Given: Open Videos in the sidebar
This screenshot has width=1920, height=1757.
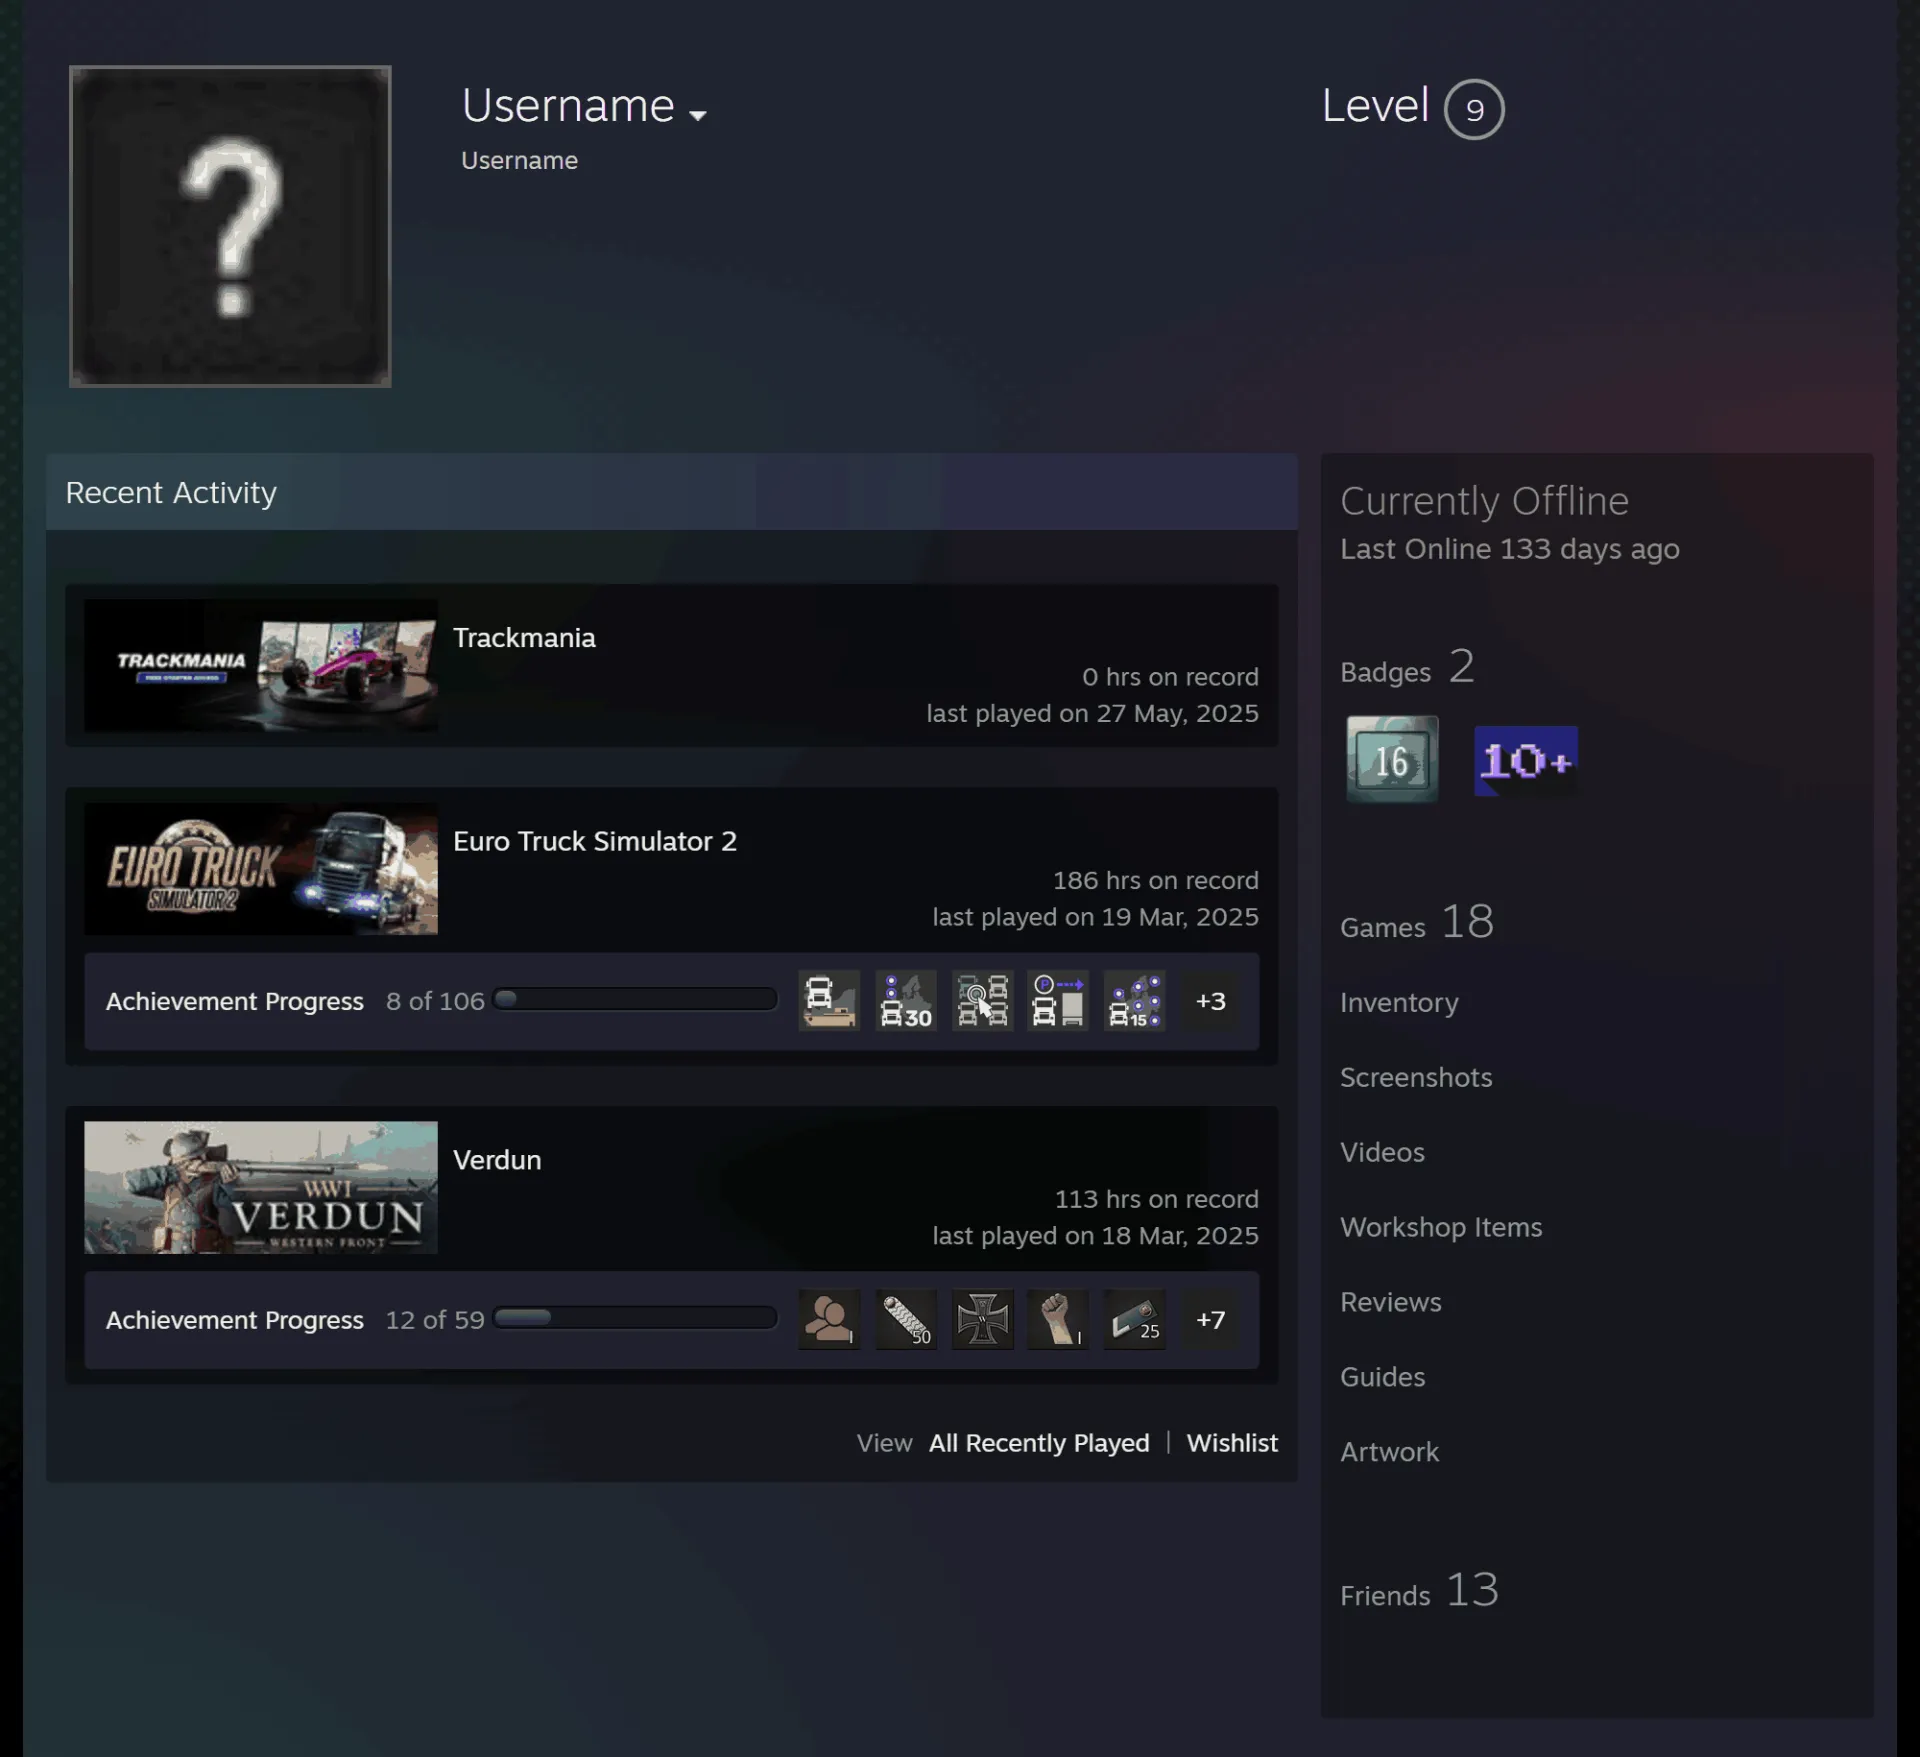Looking at the screenshot, I should tap(1382, 1152).
